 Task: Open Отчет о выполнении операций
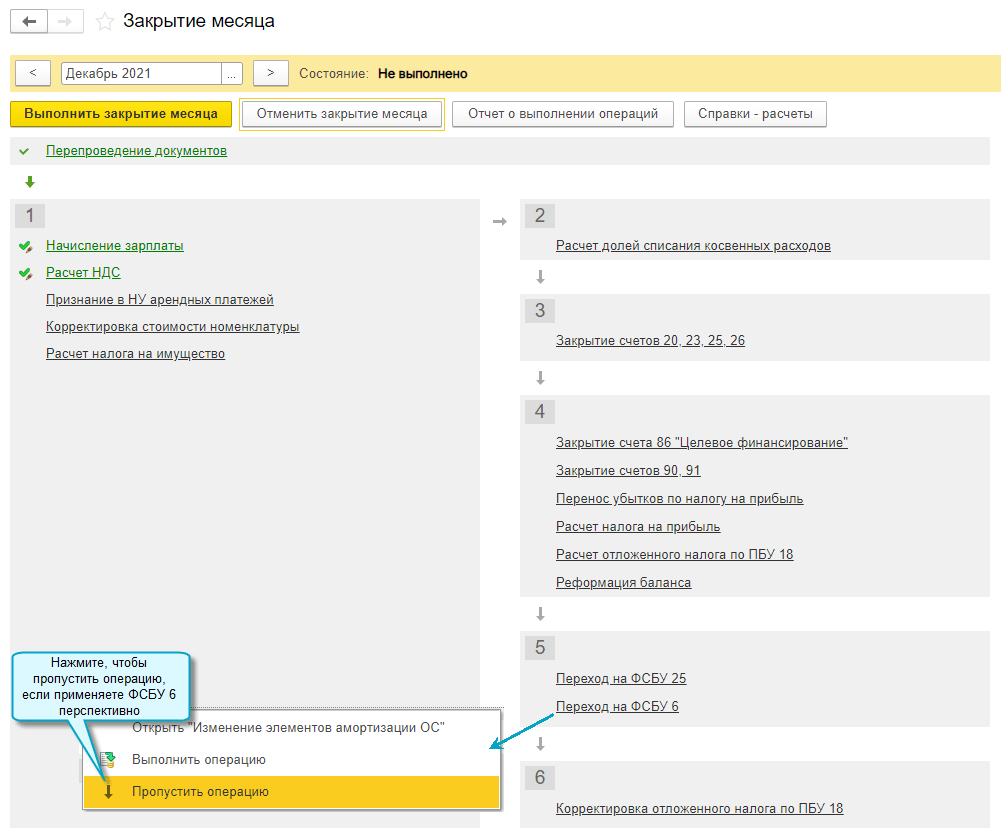coord(563,114)
